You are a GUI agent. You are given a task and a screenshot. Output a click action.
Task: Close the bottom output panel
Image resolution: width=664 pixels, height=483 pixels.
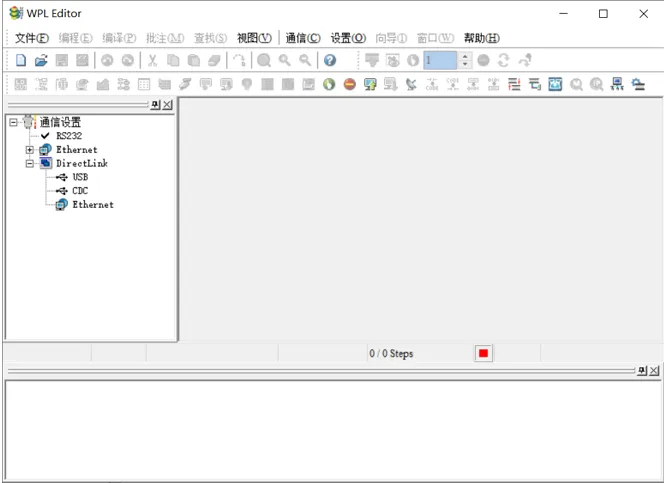click(x=654, y=371)
